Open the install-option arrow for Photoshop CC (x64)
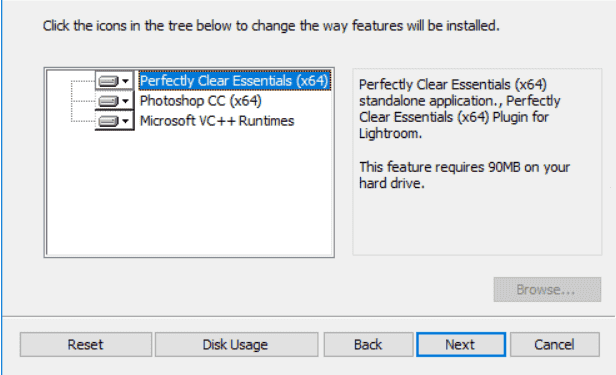This screenshot has width=616, height=375. [125, 101]
